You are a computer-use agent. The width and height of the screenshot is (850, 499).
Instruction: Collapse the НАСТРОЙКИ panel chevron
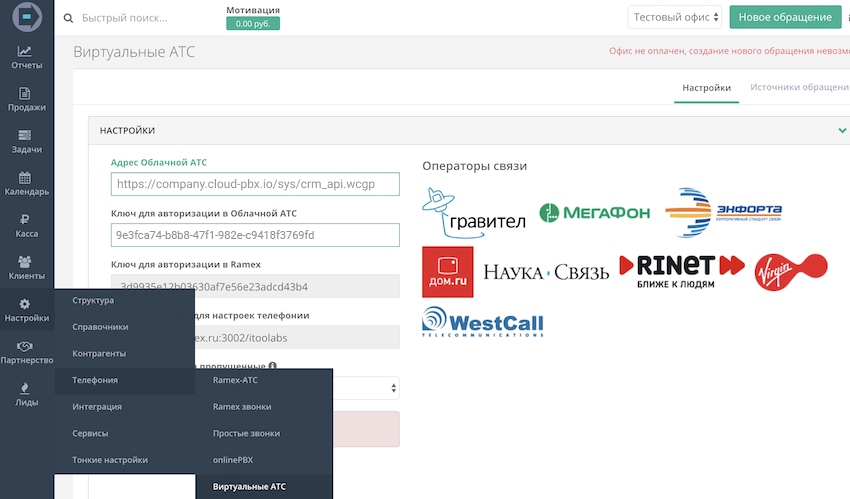click(x=842, y=130)
